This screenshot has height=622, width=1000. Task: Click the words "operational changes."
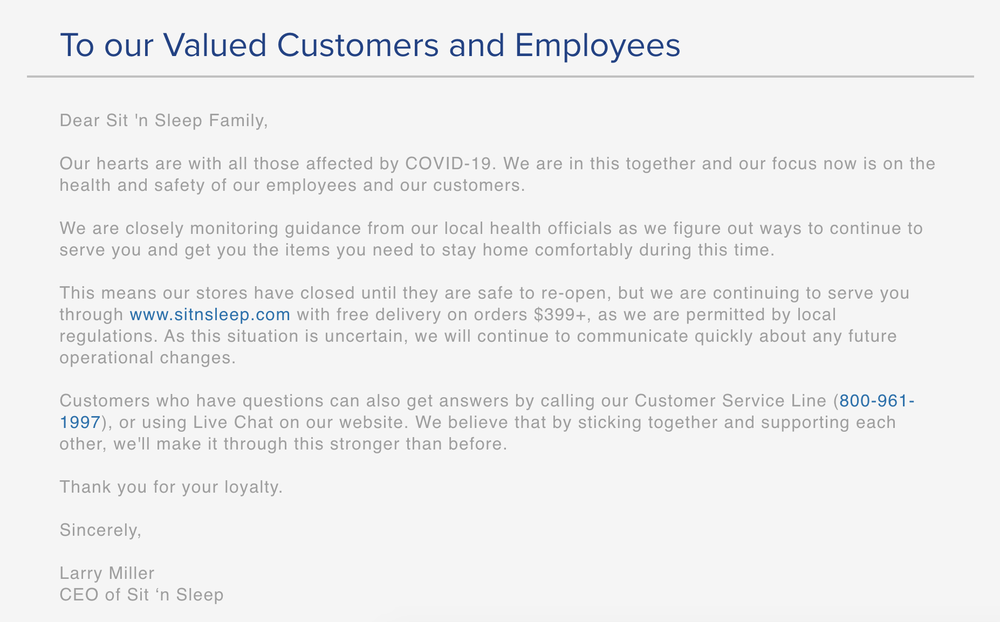pyautogui.click(x=146, y=358)
